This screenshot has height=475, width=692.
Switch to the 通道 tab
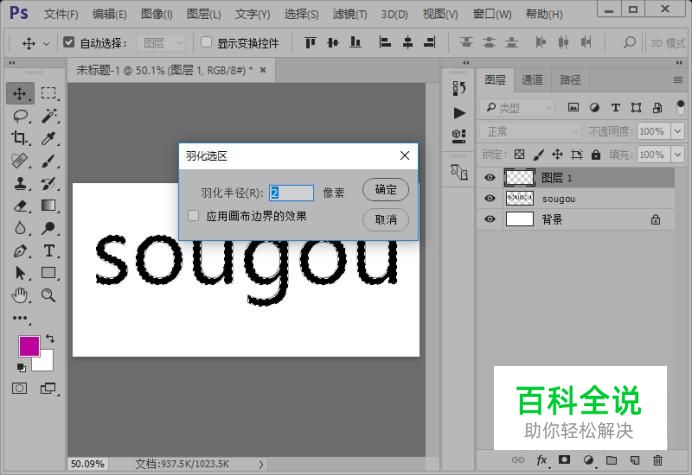coord(532,80)
